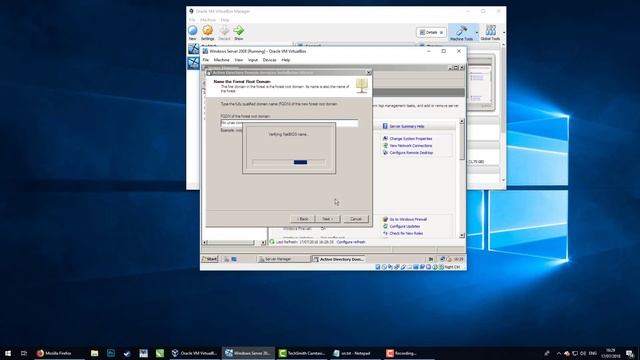Click left arrow of guest horizontal scrollbar

[x=205, y=243]
